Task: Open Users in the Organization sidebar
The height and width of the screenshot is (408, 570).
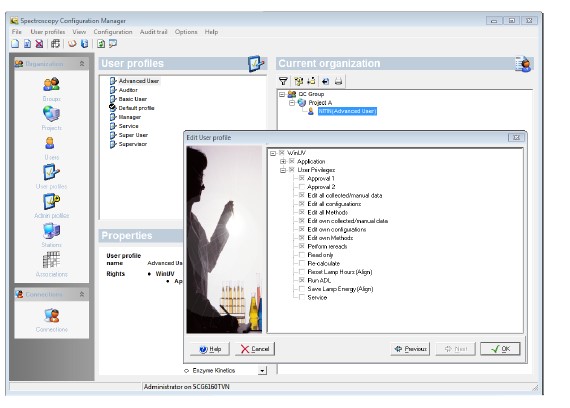Action: [x=51, y=148]
